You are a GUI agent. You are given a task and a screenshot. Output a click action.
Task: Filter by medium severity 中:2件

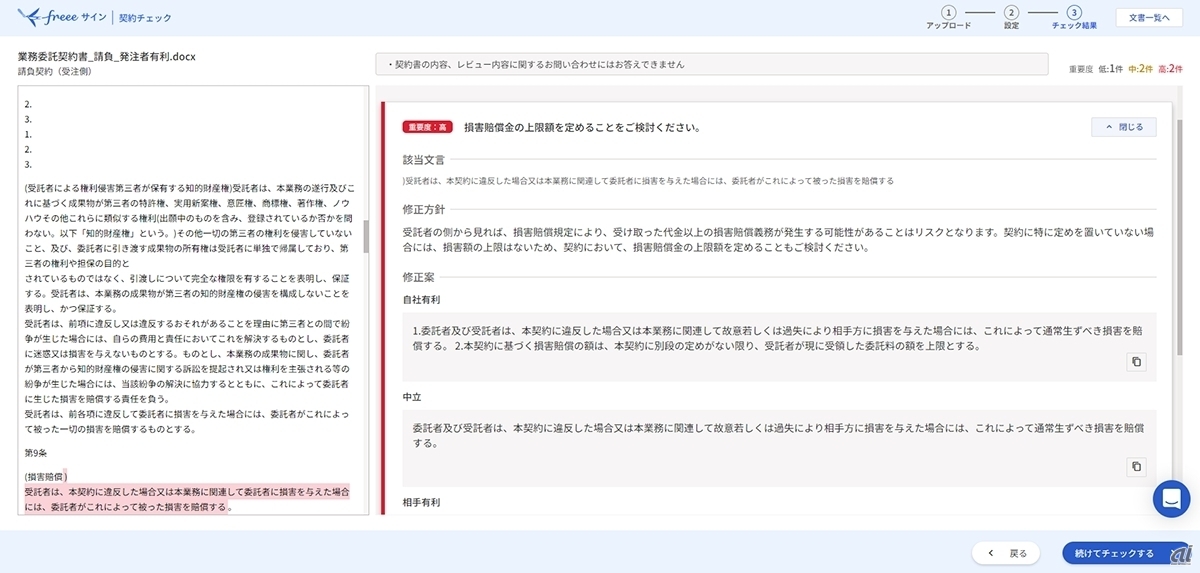click(1140, 68)
